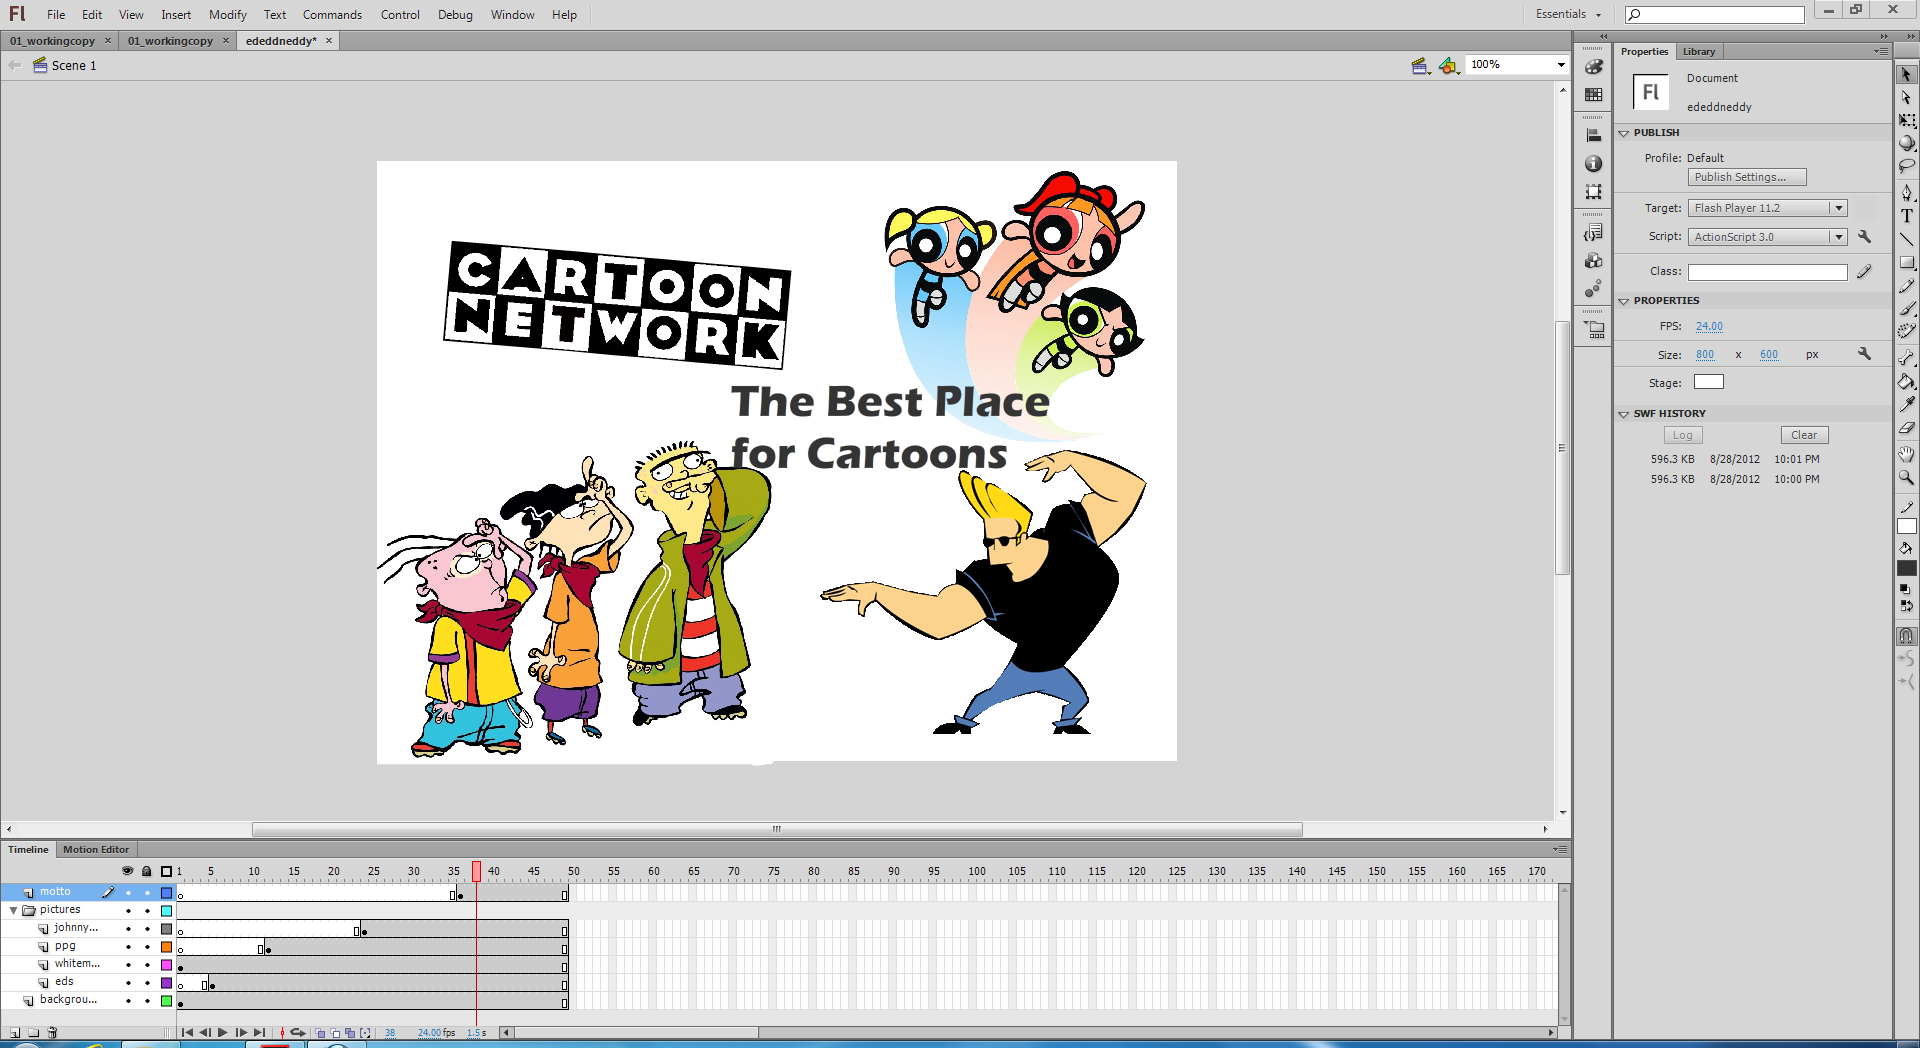Click the white Stage color swatch
The width and height of the screenshot is (1920, 1048).
[1708, 382]
